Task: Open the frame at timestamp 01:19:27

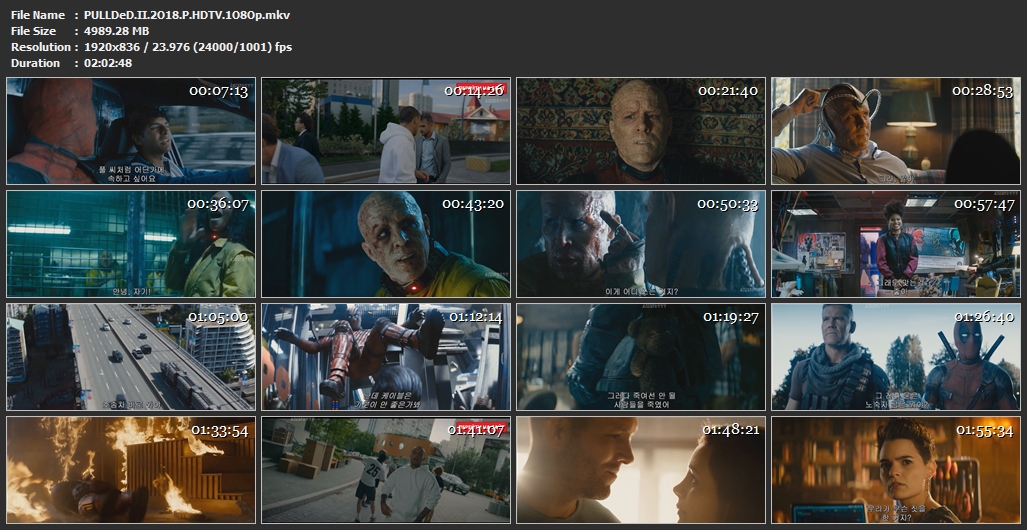Action: click(x=641, y=357)
